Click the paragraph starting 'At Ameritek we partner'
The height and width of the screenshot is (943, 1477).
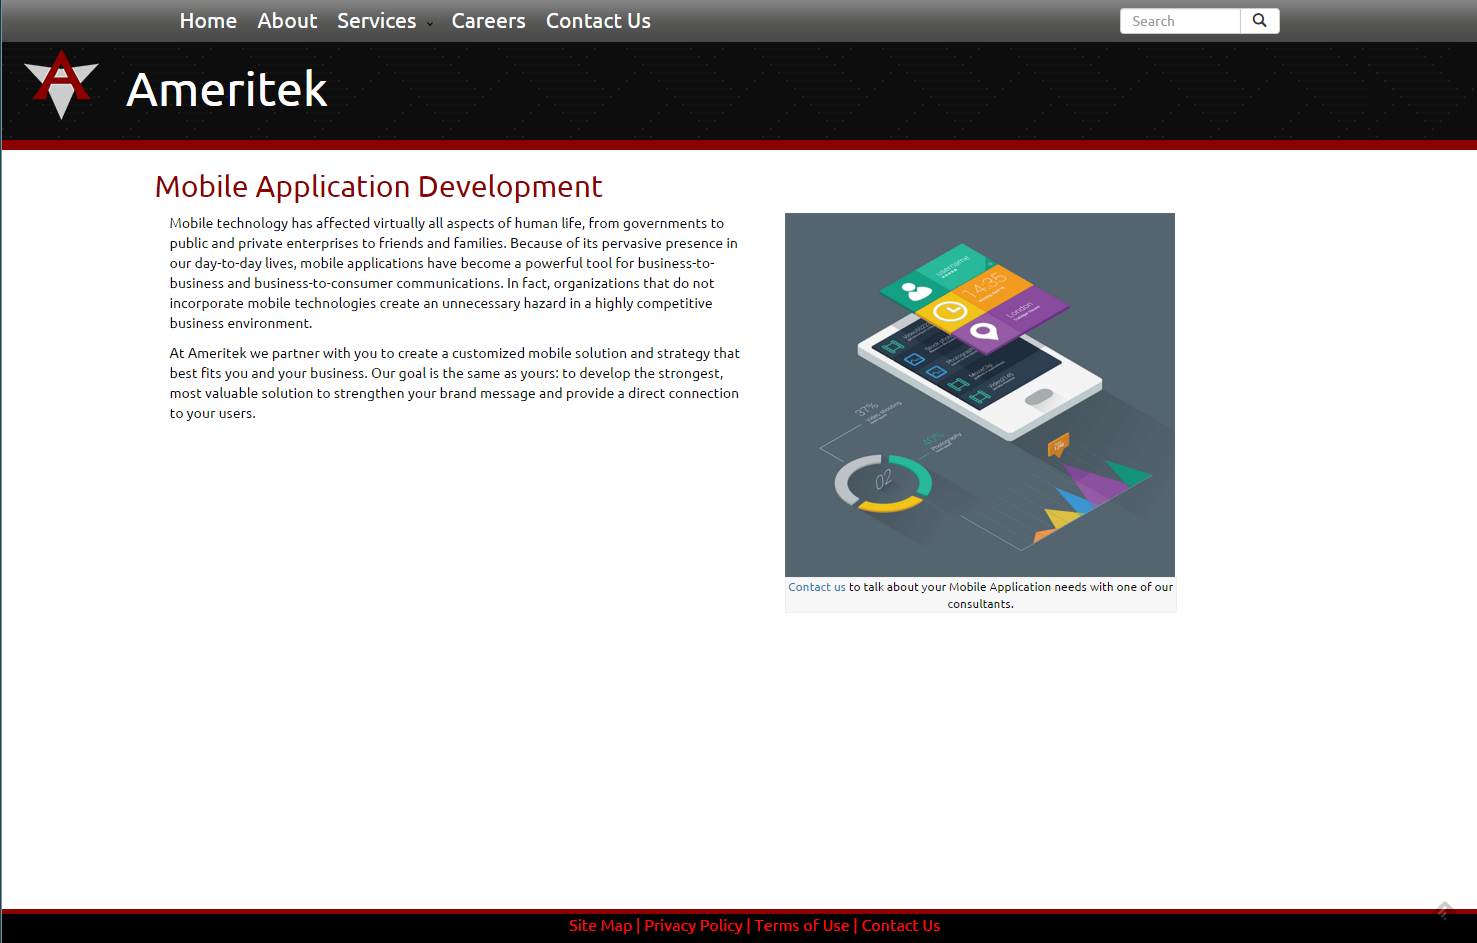454,383
